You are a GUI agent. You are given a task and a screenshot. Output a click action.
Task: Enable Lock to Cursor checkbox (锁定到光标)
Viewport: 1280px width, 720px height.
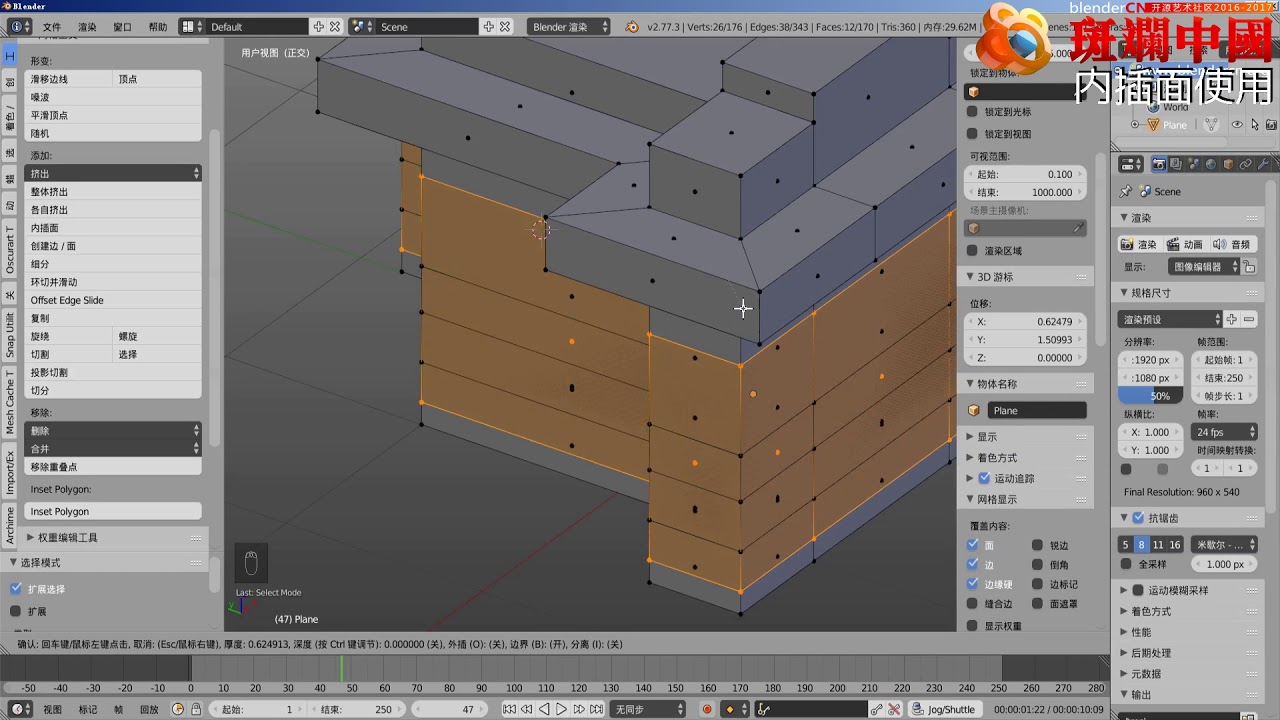click(972, 112)
